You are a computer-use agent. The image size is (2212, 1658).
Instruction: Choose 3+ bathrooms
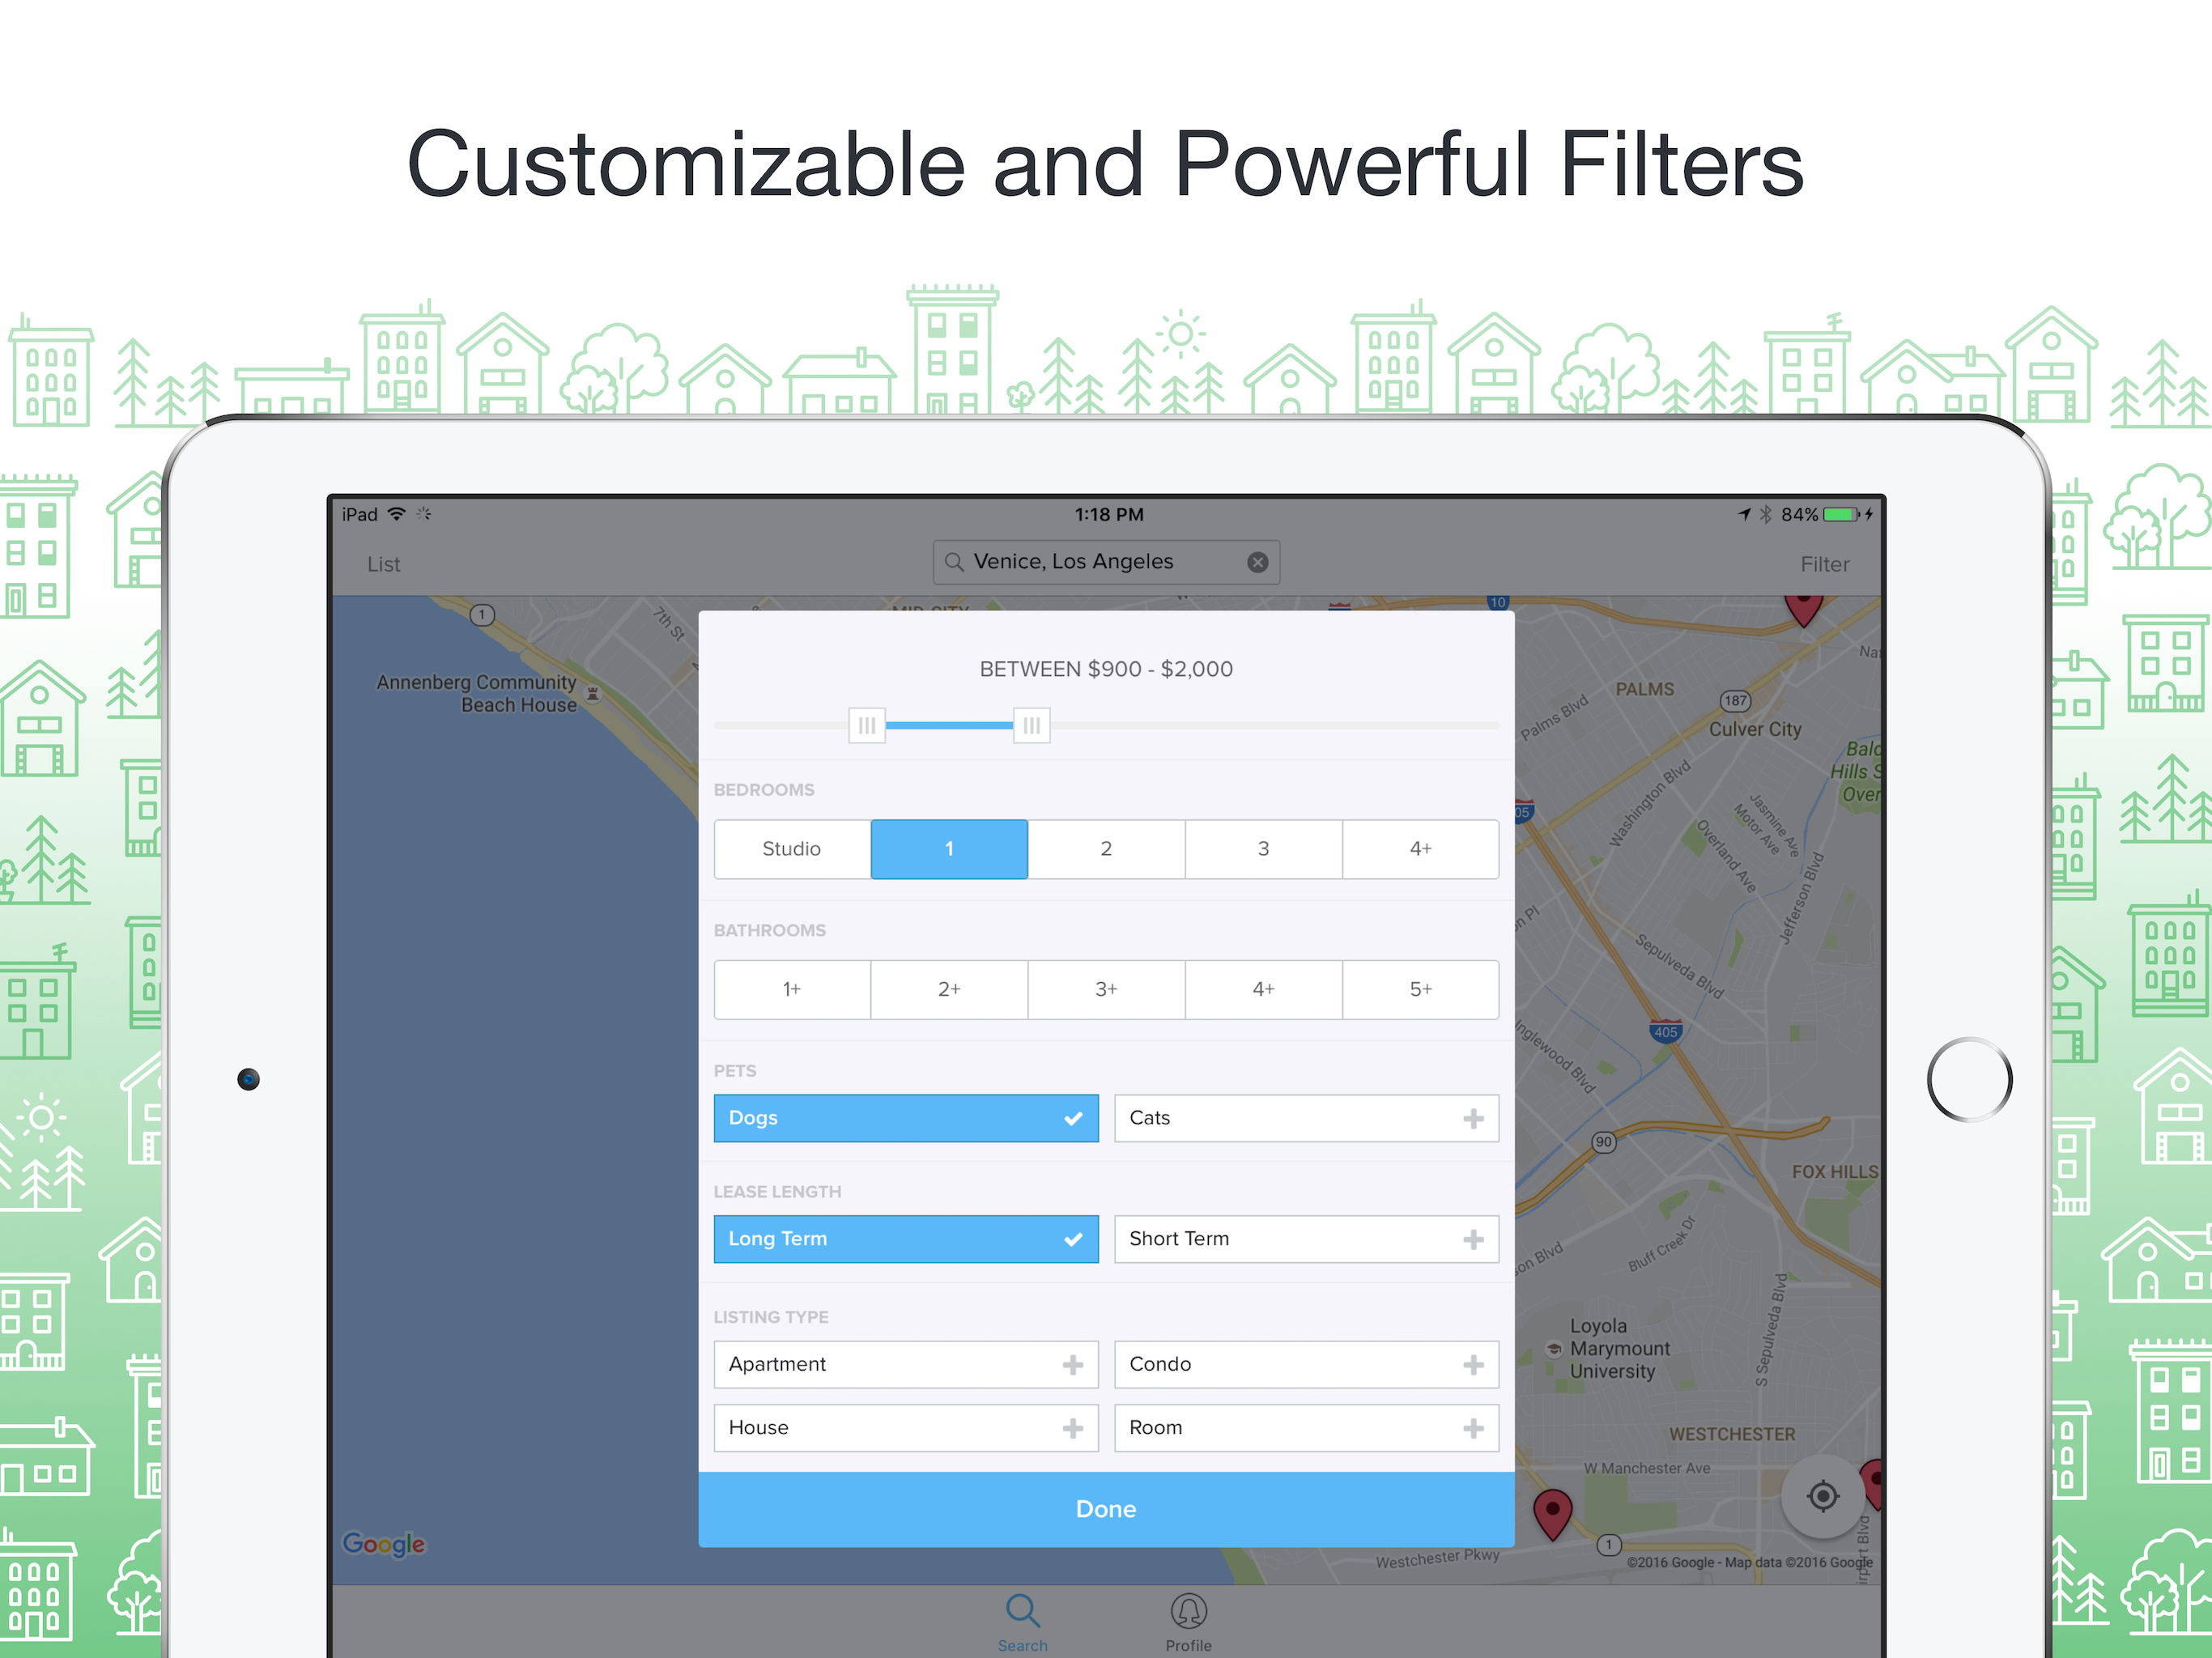pos(1106,989)
